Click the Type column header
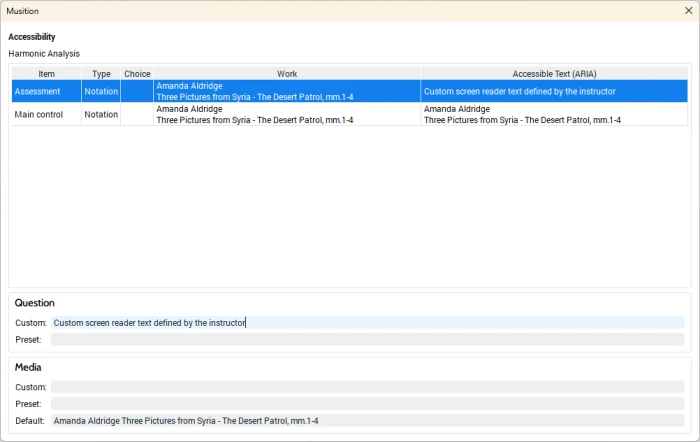 [x=101, y=74]
